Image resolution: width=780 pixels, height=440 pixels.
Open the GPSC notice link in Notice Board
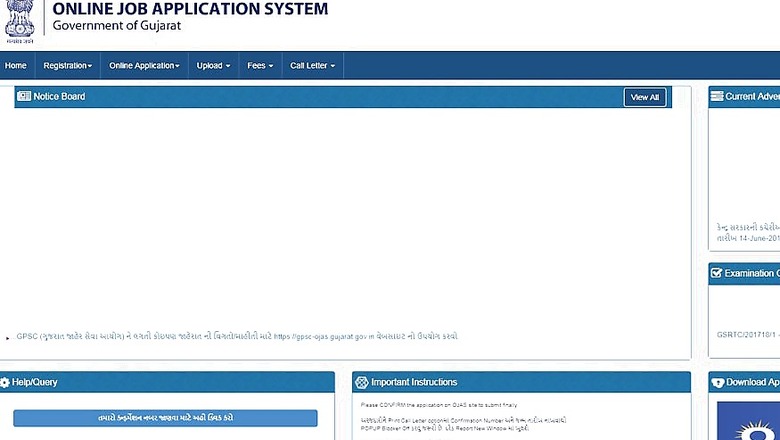point(237,337)
